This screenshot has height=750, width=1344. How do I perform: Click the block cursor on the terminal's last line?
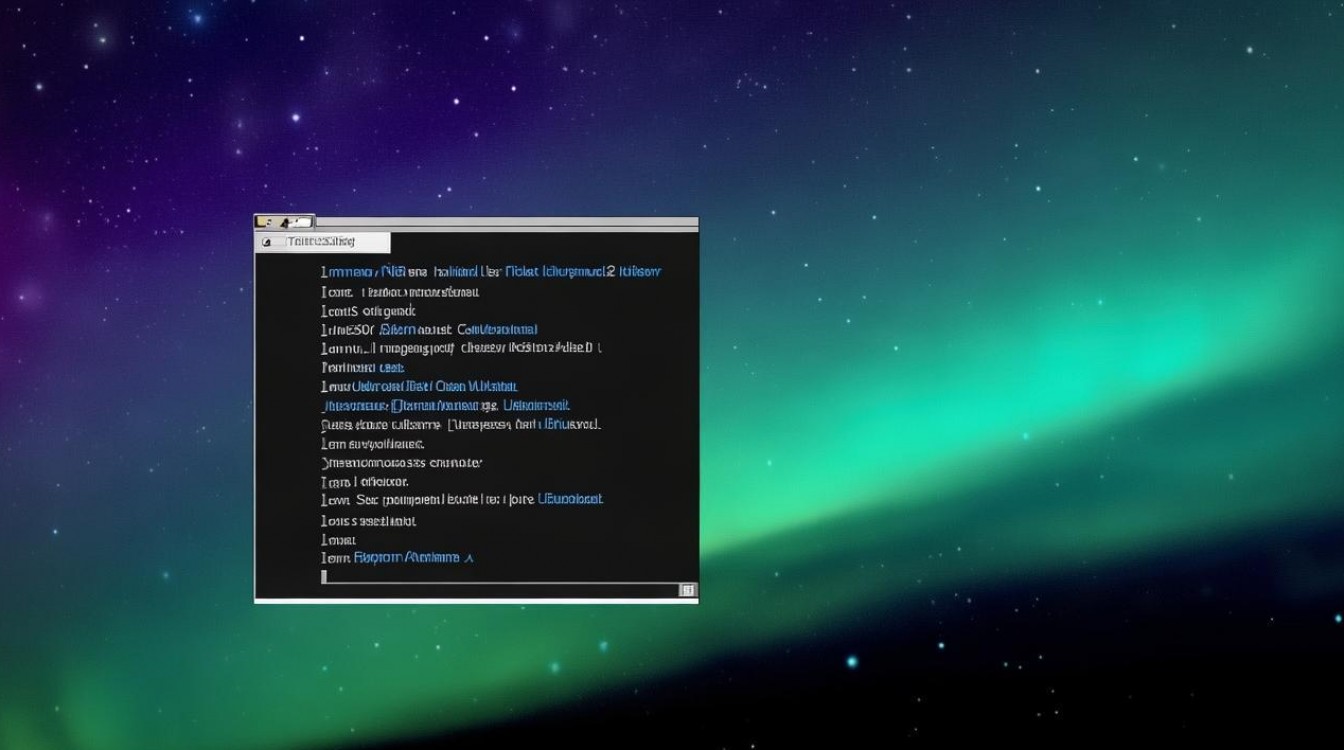[324, 577]
